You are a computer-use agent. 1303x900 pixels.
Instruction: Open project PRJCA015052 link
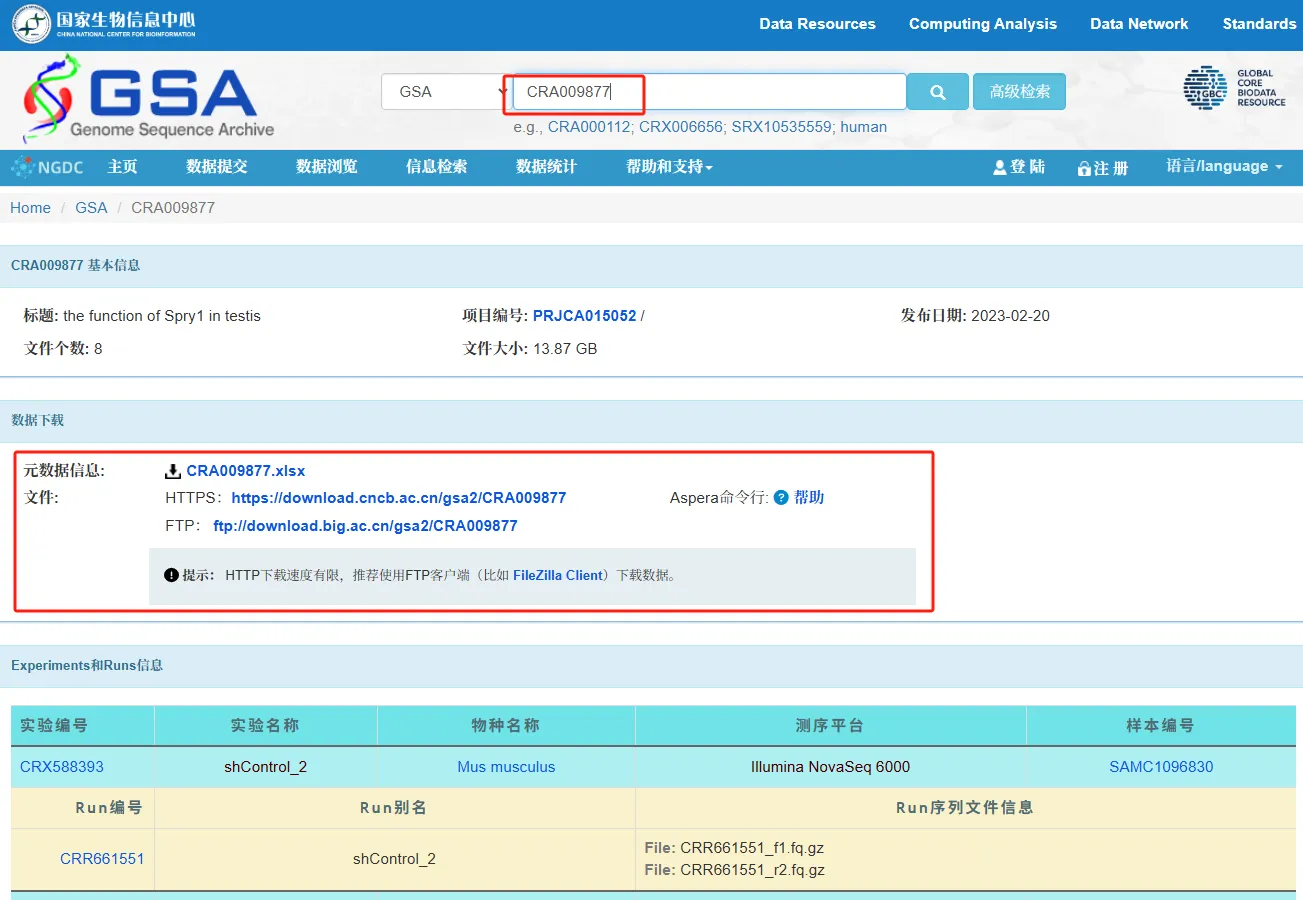tap(584, 316)
